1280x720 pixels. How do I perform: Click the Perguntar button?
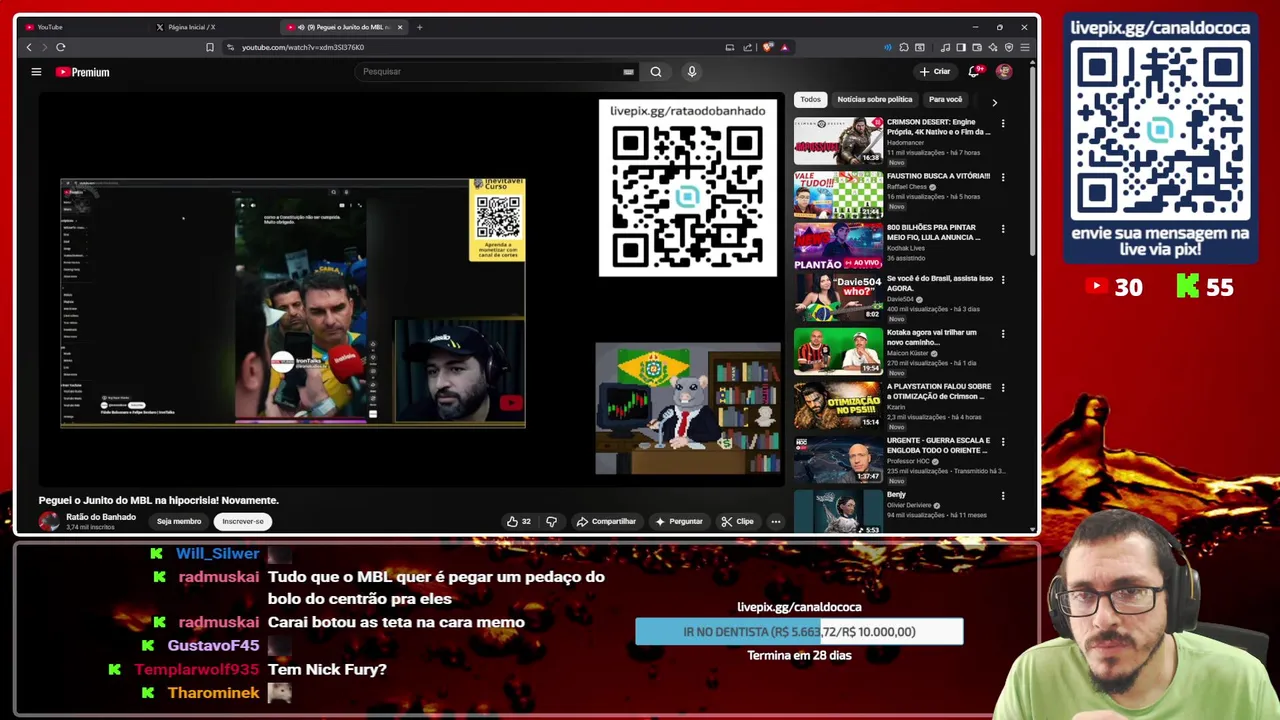coord(679,521)
